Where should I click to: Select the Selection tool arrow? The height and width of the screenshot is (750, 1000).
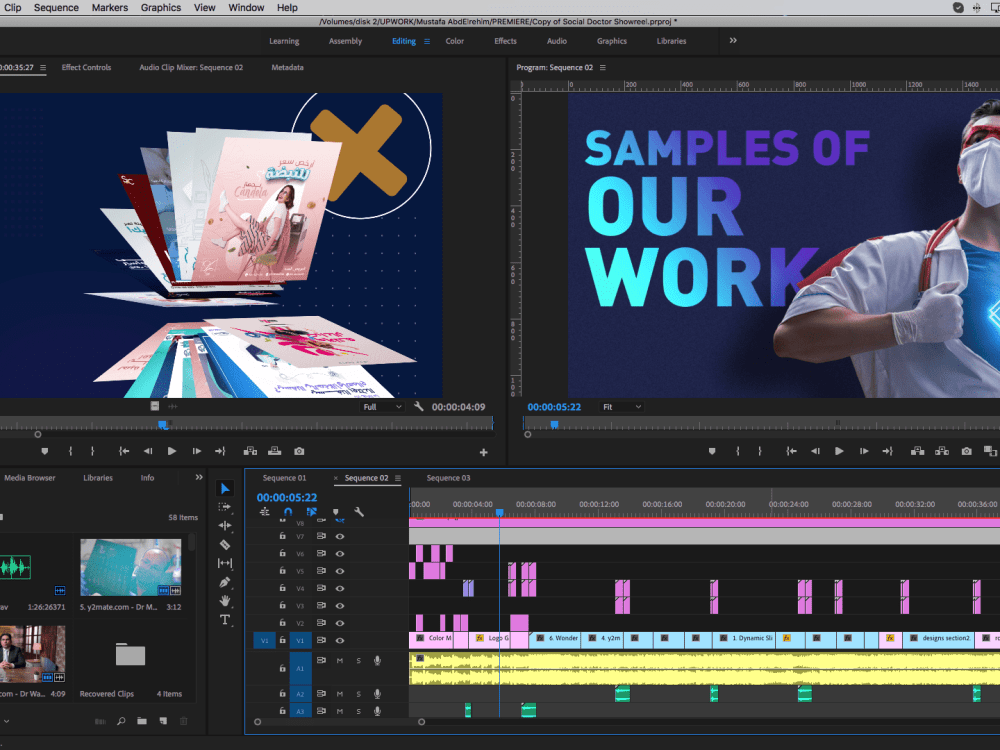pos(224,489)
